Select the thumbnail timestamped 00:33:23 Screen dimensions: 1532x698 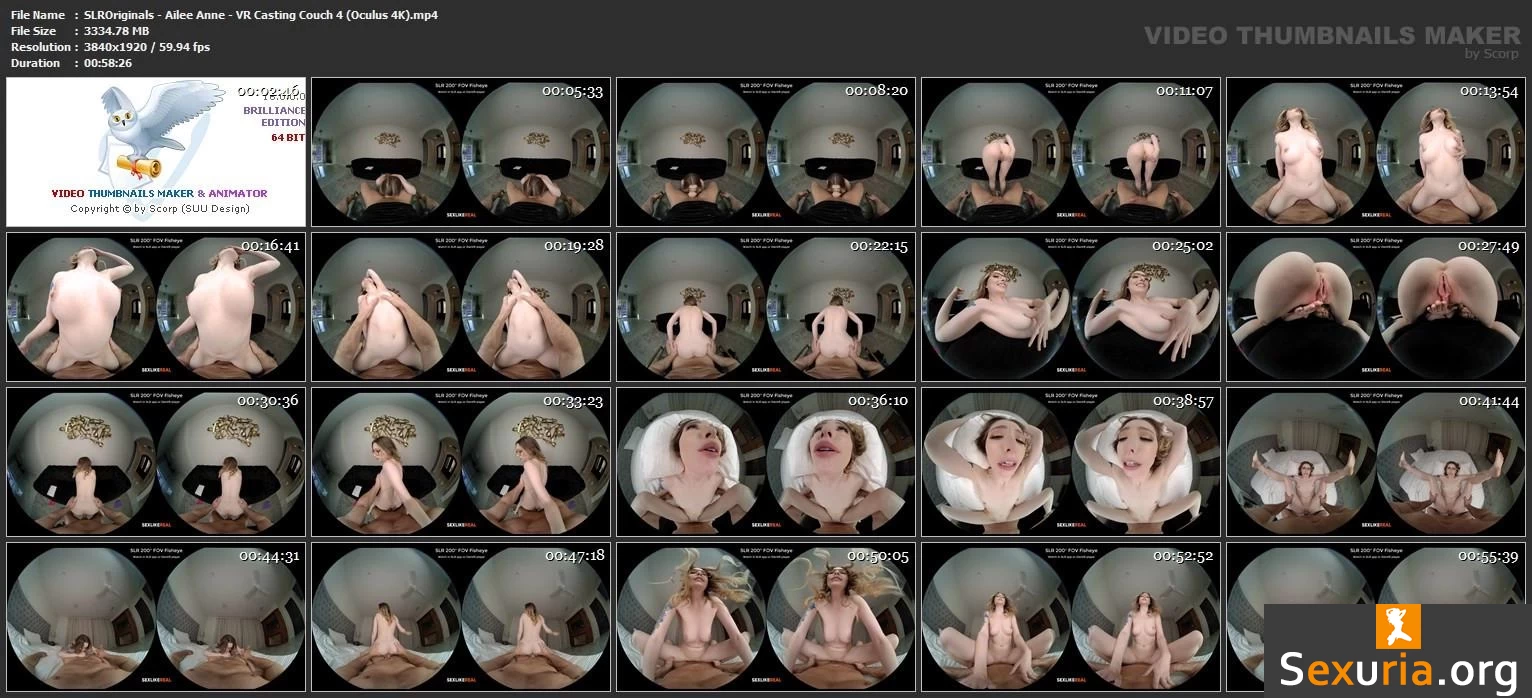[x=460, y=462]
